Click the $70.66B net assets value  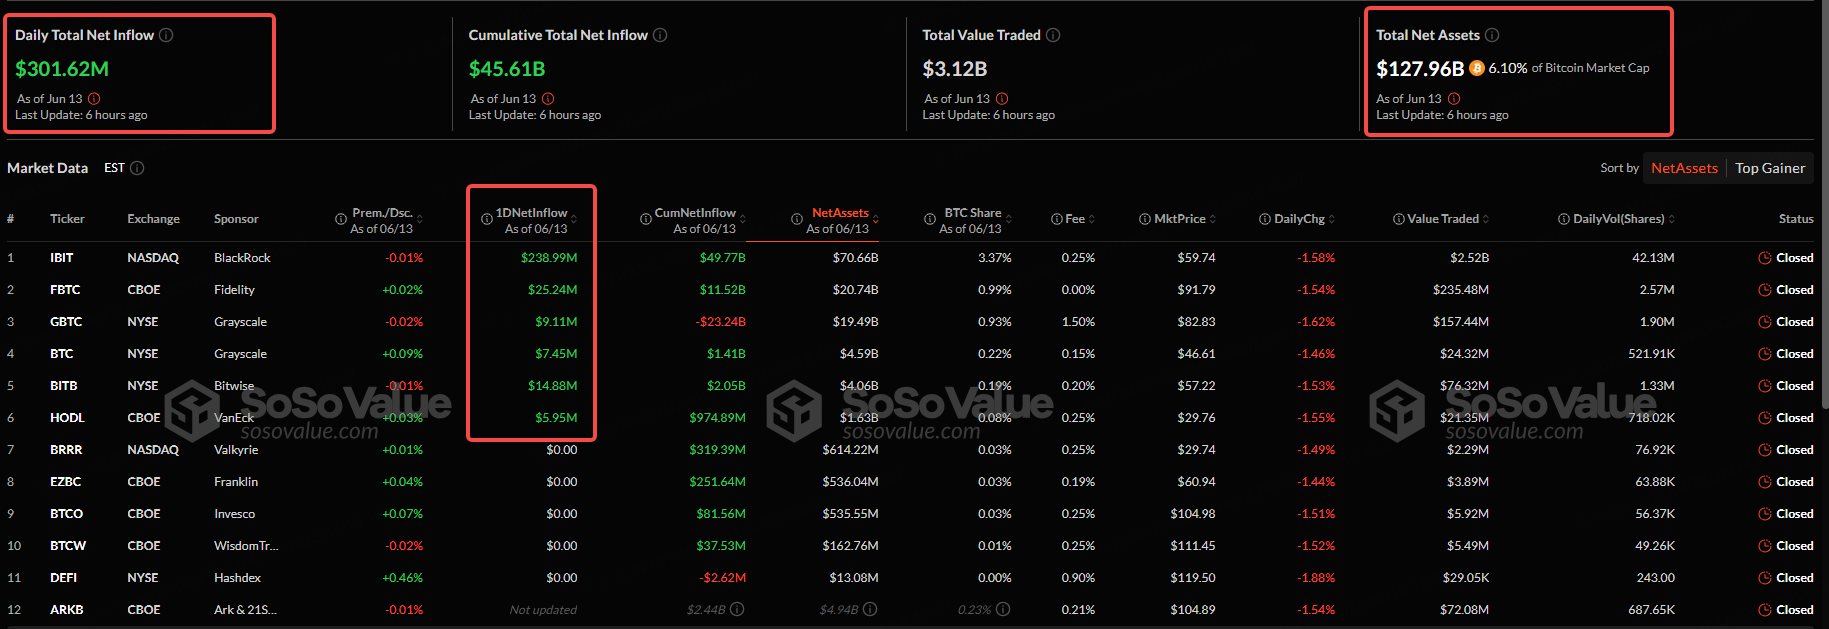pyautogui.click(x=856, y=258)
